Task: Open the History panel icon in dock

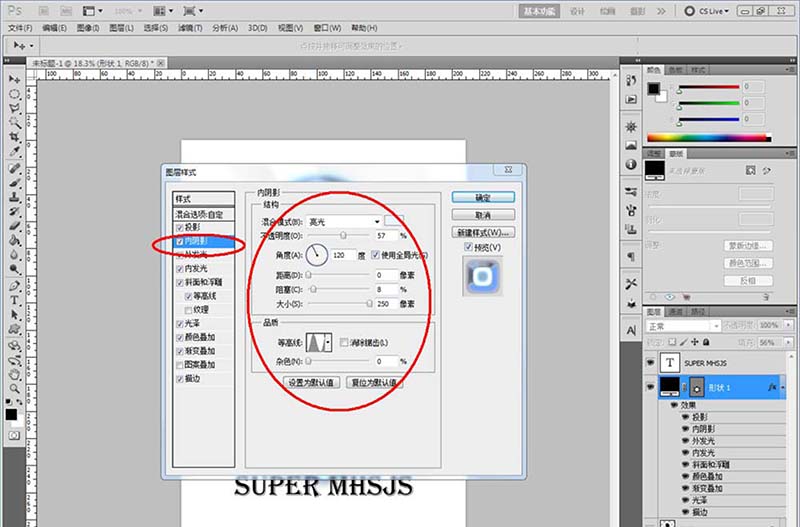Action: (632, 80)
